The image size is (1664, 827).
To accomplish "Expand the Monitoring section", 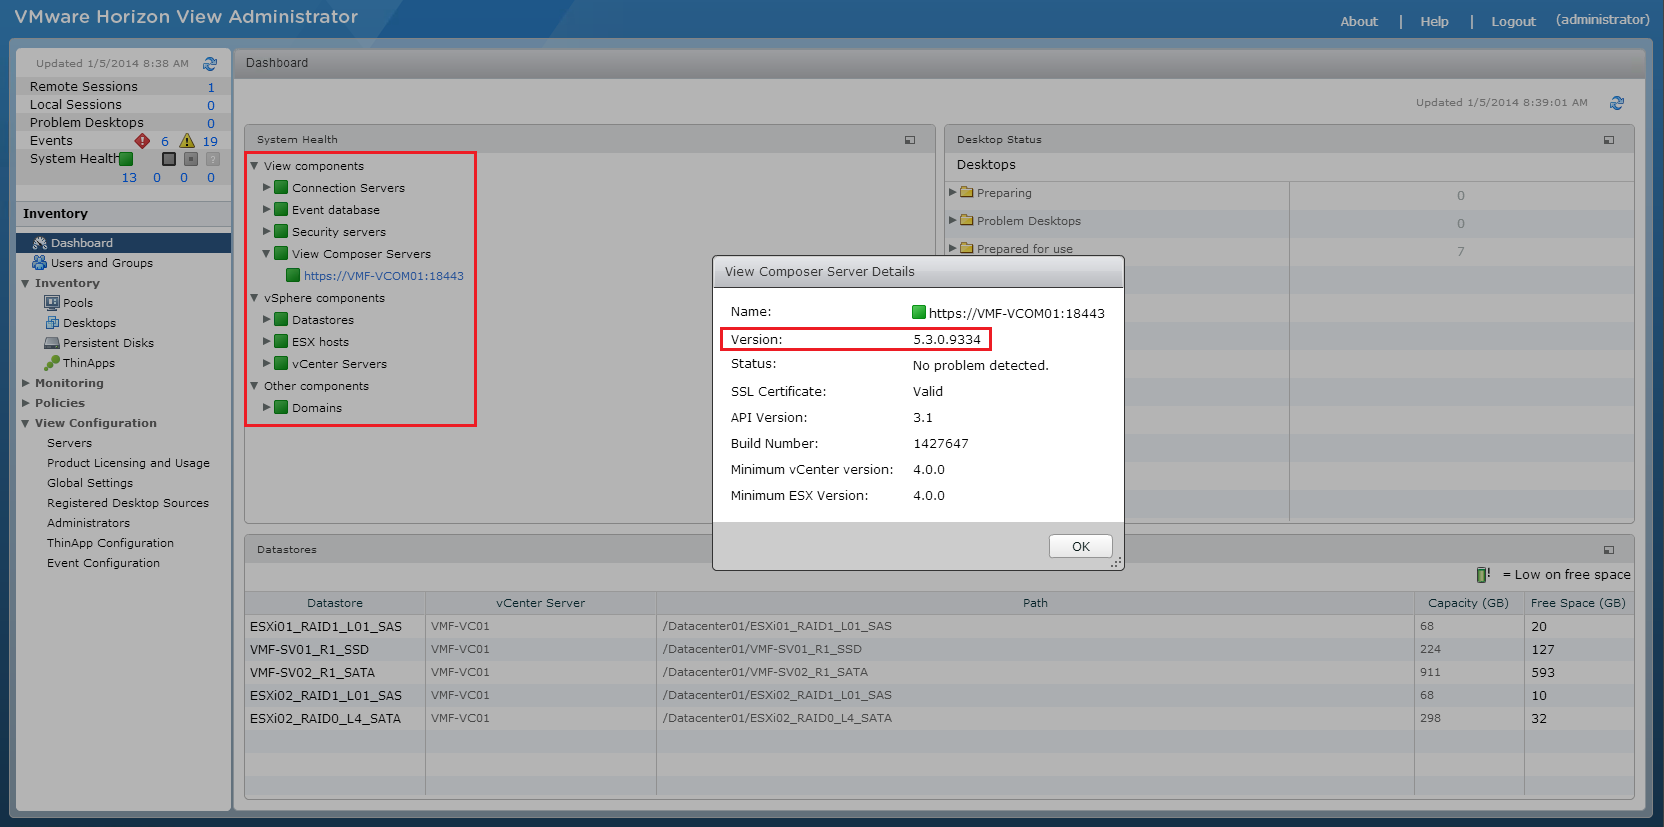I will [x=26, y=383].
